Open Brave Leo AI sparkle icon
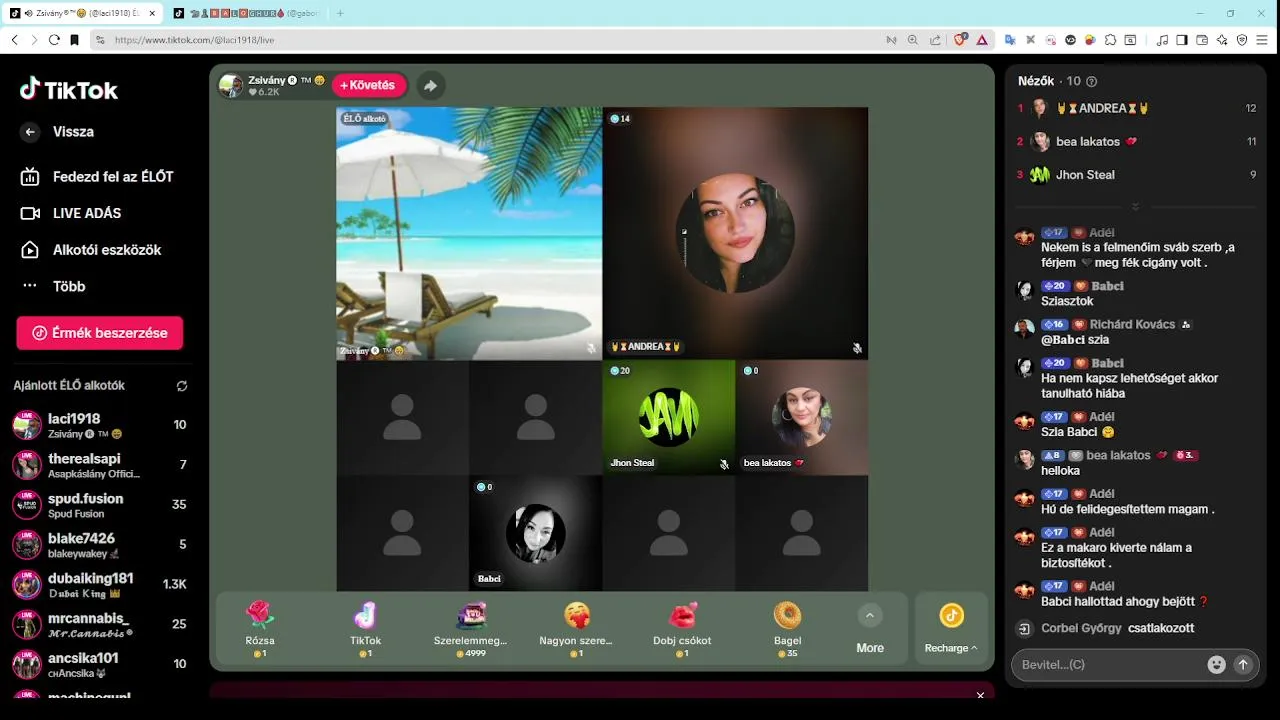The image size is (1280, 720). (x=1222, y=40)
